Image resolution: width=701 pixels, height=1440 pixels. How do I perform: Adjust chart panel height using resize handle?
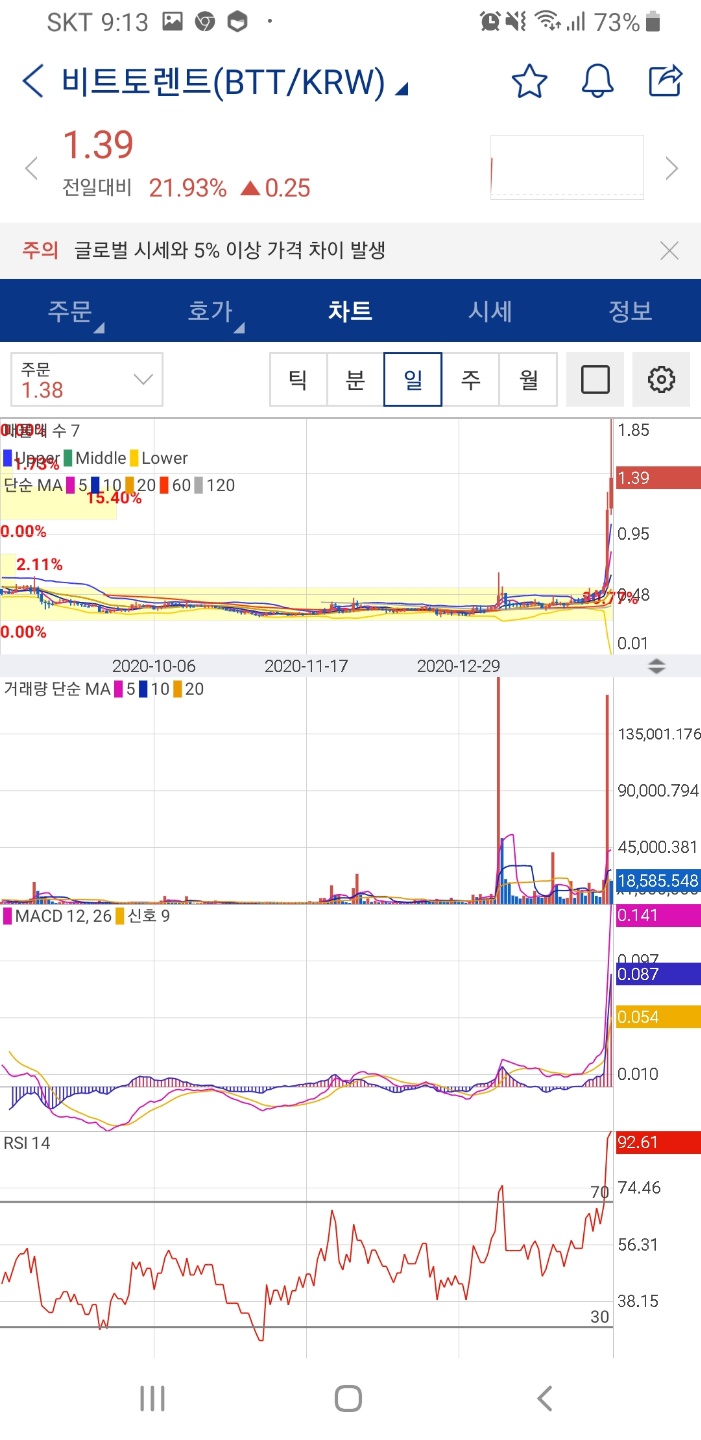tap(657, 666)
